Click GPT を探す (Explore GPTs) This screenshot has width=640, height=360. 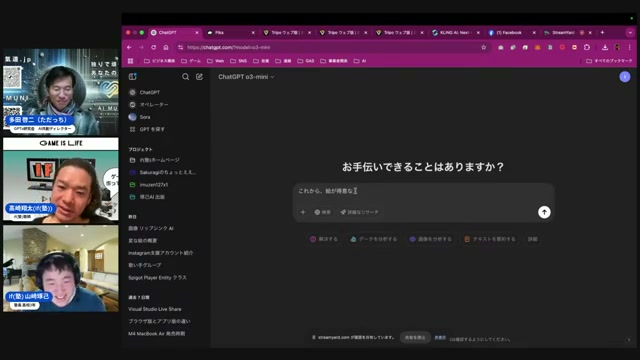point(147,129)
